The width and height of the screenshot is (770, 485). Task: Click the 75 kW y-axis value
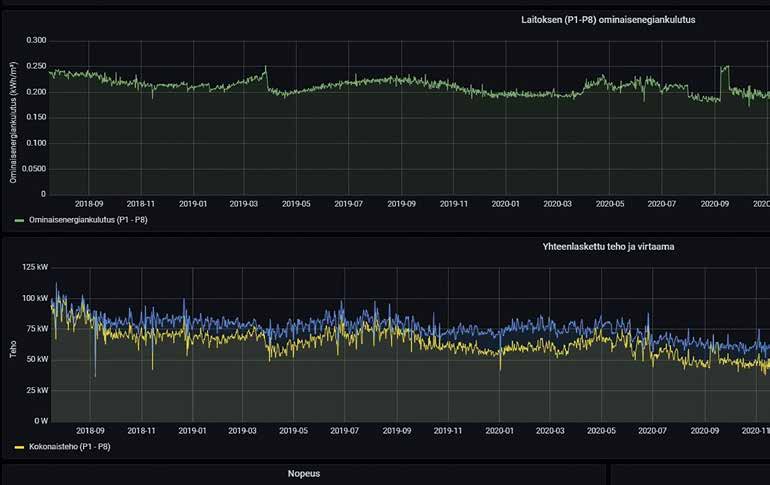click(x=37, y=328)
